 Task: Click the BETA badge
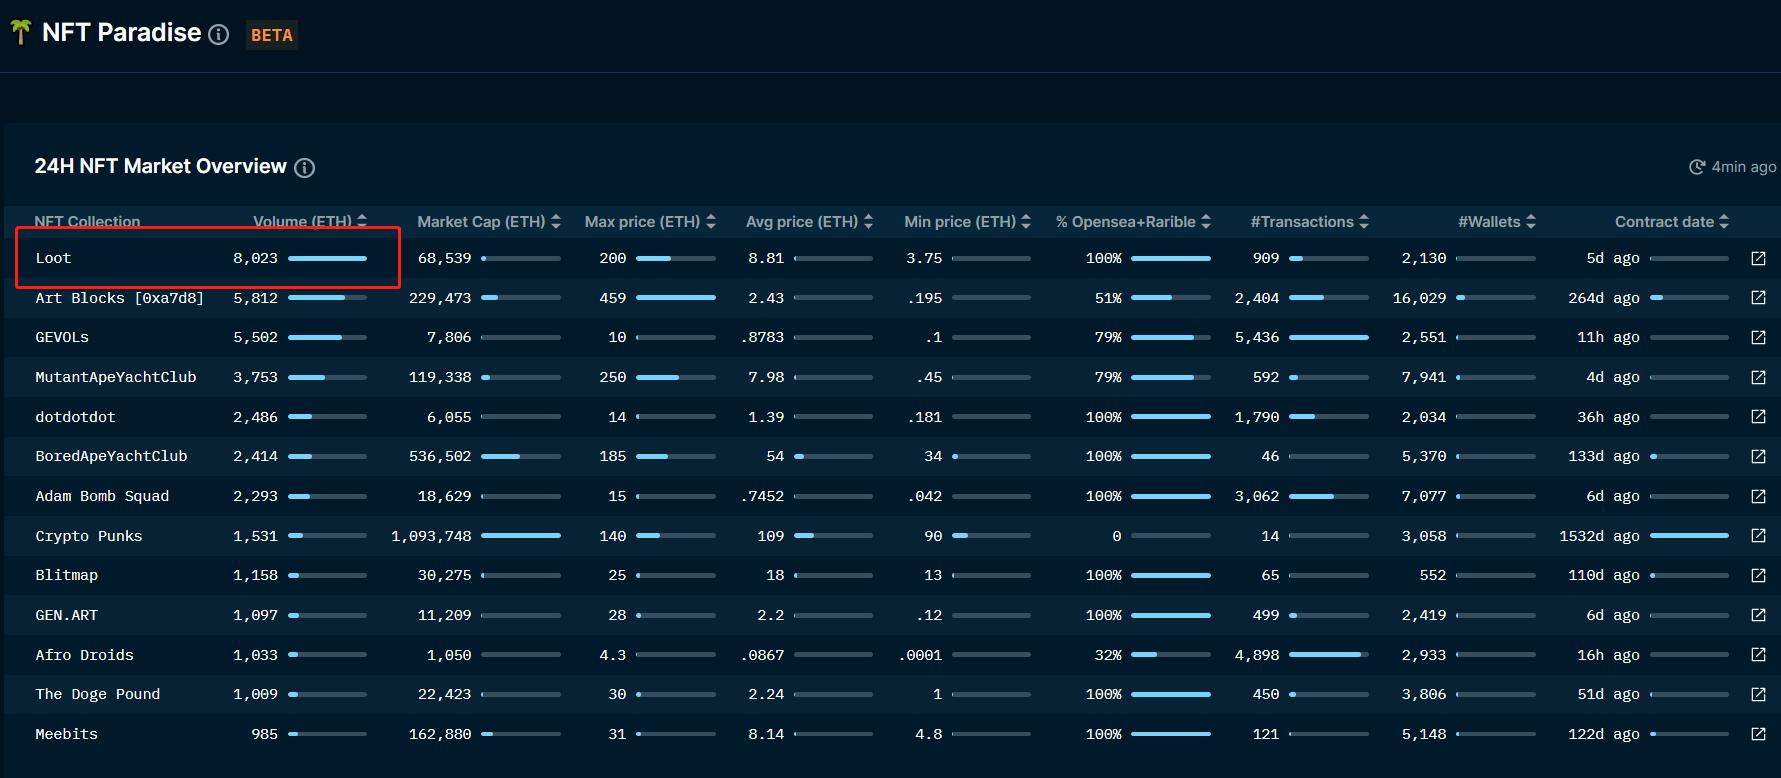coord(271,35)
